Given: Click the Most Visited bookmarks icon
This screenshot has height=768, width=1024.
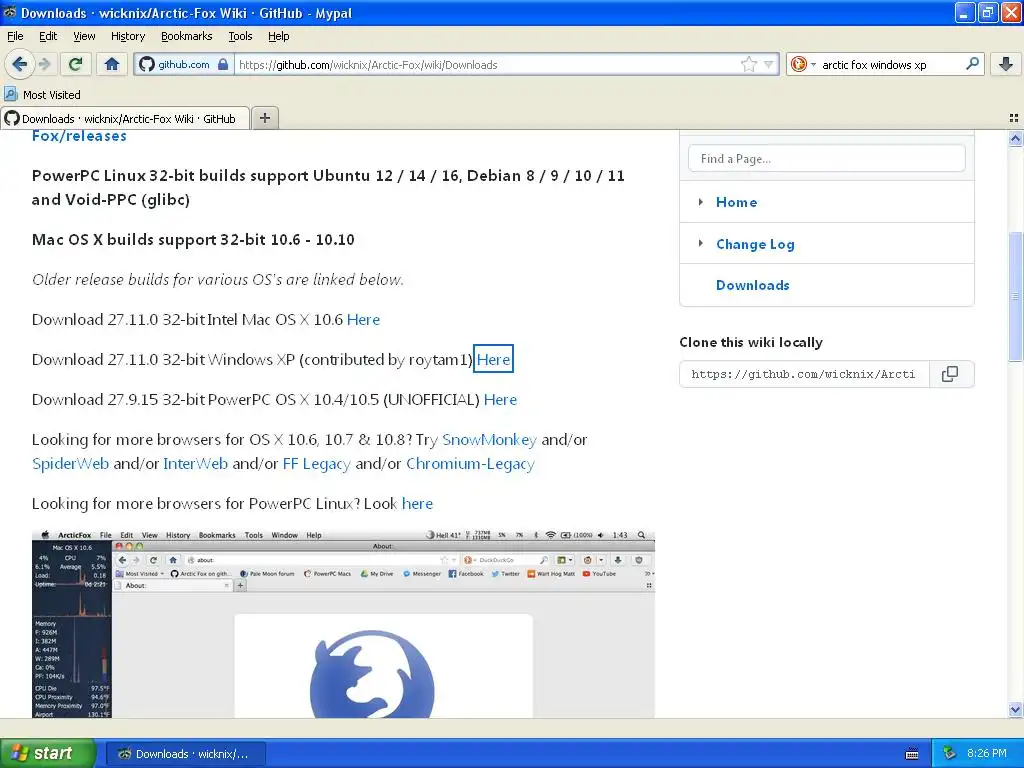Looking at the screenshot, I should pyautogui.click(x=10, y=94).
